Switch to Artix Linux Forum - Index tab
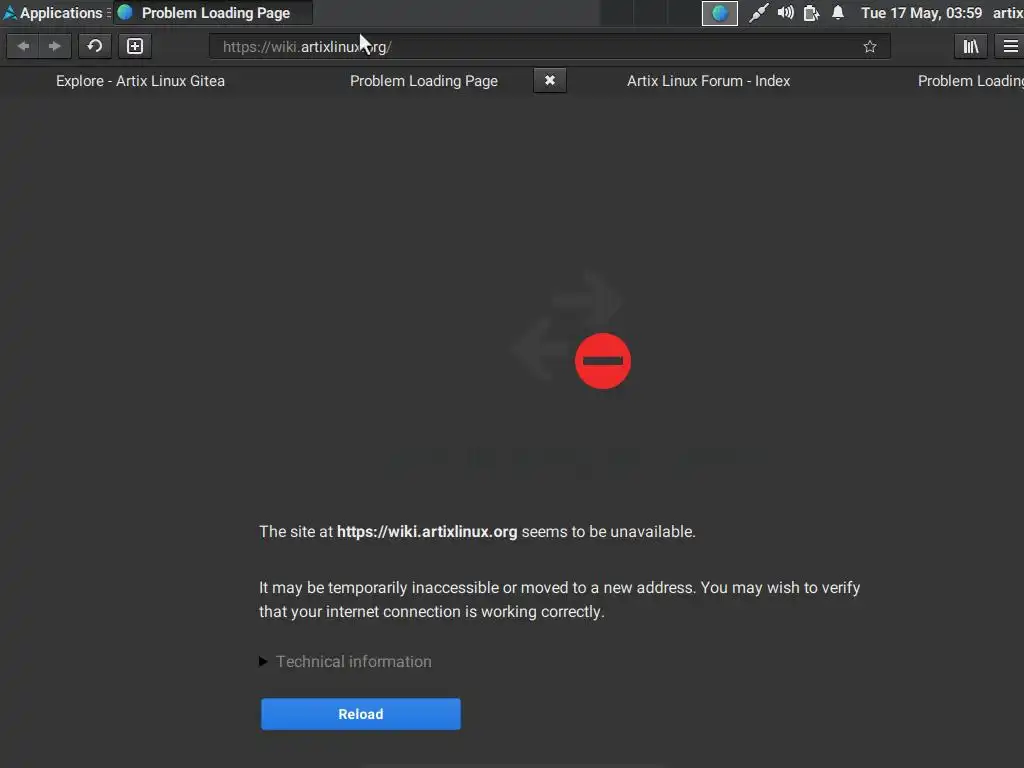1024x768 pixels. (709, 81)
